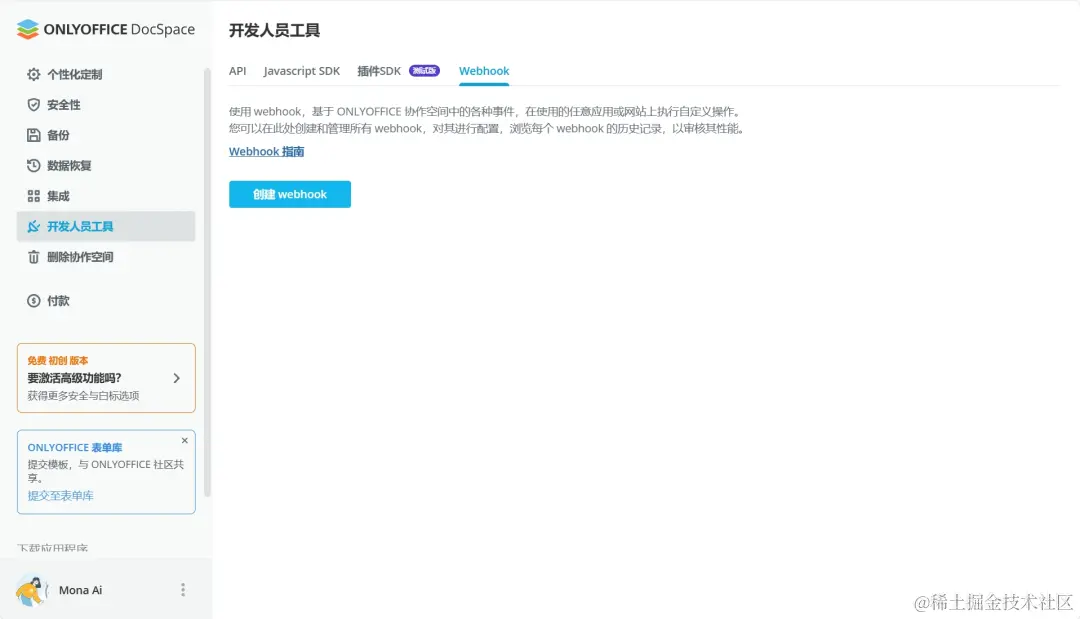Image resolution: width=1080 pixels, height=619 pixels.
Task: Click Mona Ai's avatar picture
Action: point(30,590)
